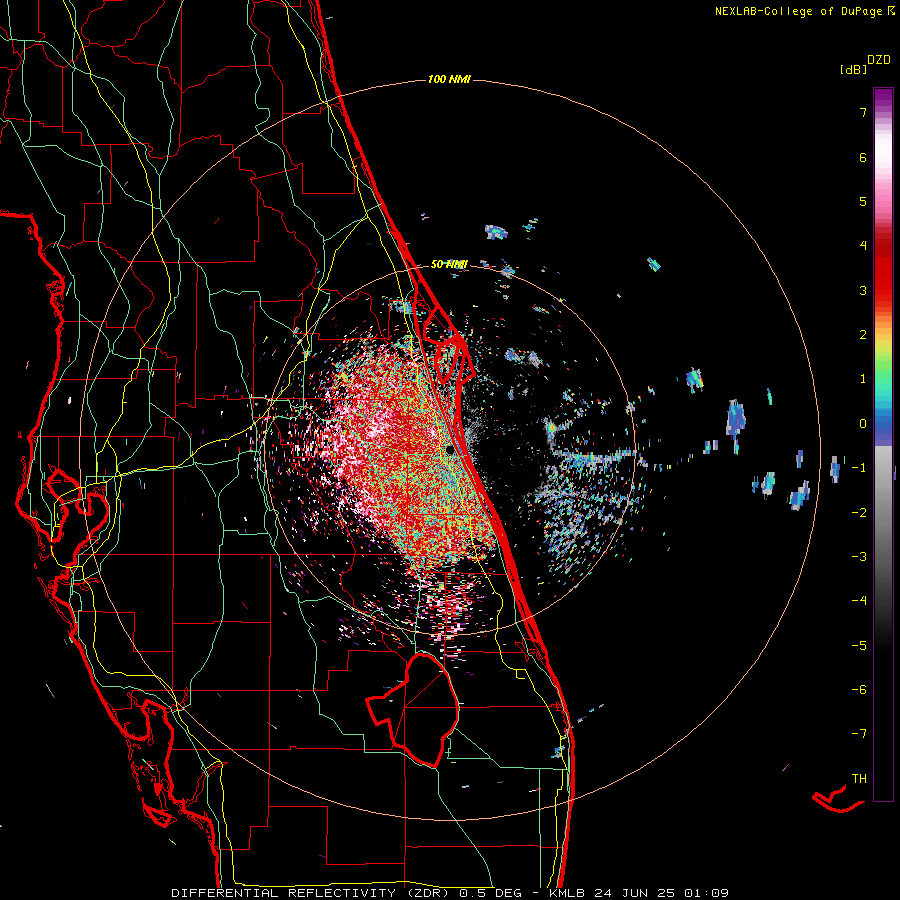Click the DZD legend title
Image resolution: width=900 pixels, height=900 pixels.
[x=879, y=60]
